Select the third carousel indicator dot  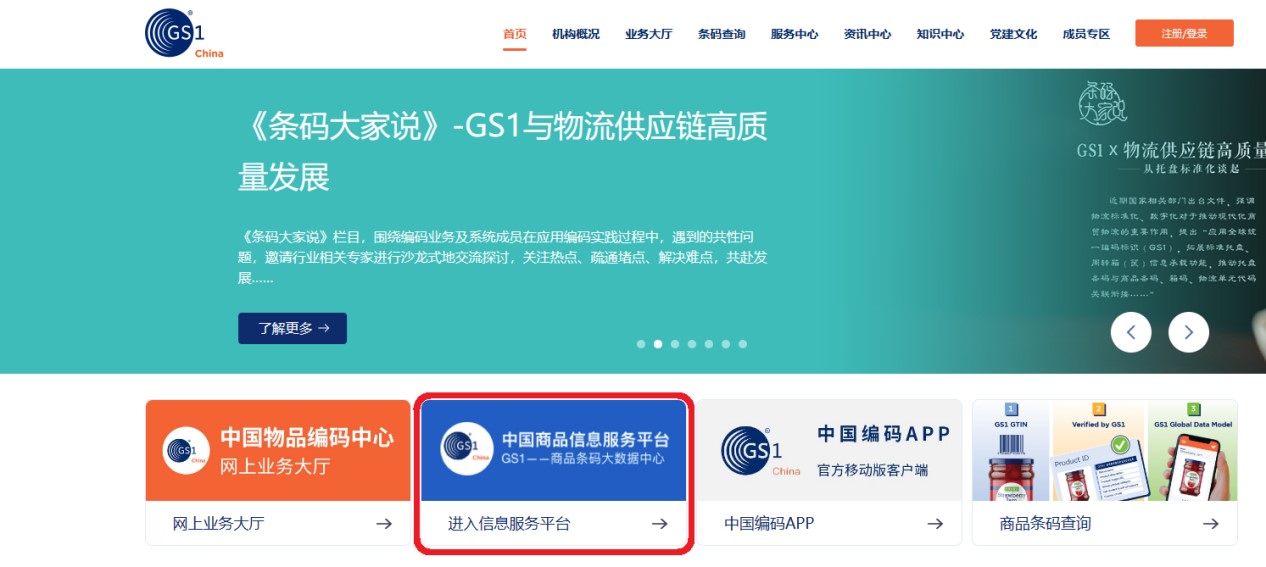coord(675,344)
